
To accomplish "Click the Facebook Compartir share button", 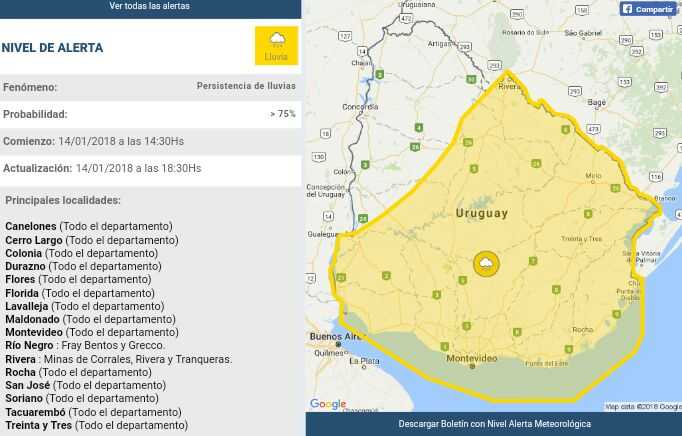I will pos(648,9).
